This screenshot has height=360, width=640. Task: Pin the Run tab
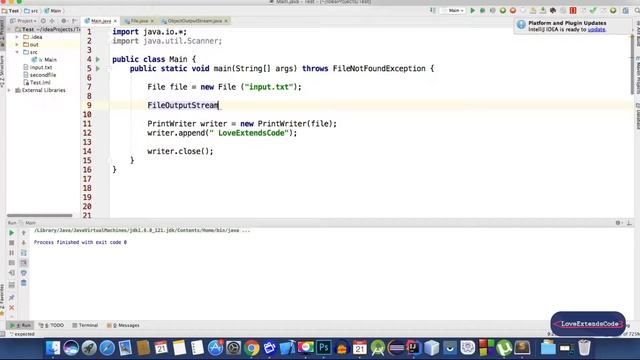[11, 298]
